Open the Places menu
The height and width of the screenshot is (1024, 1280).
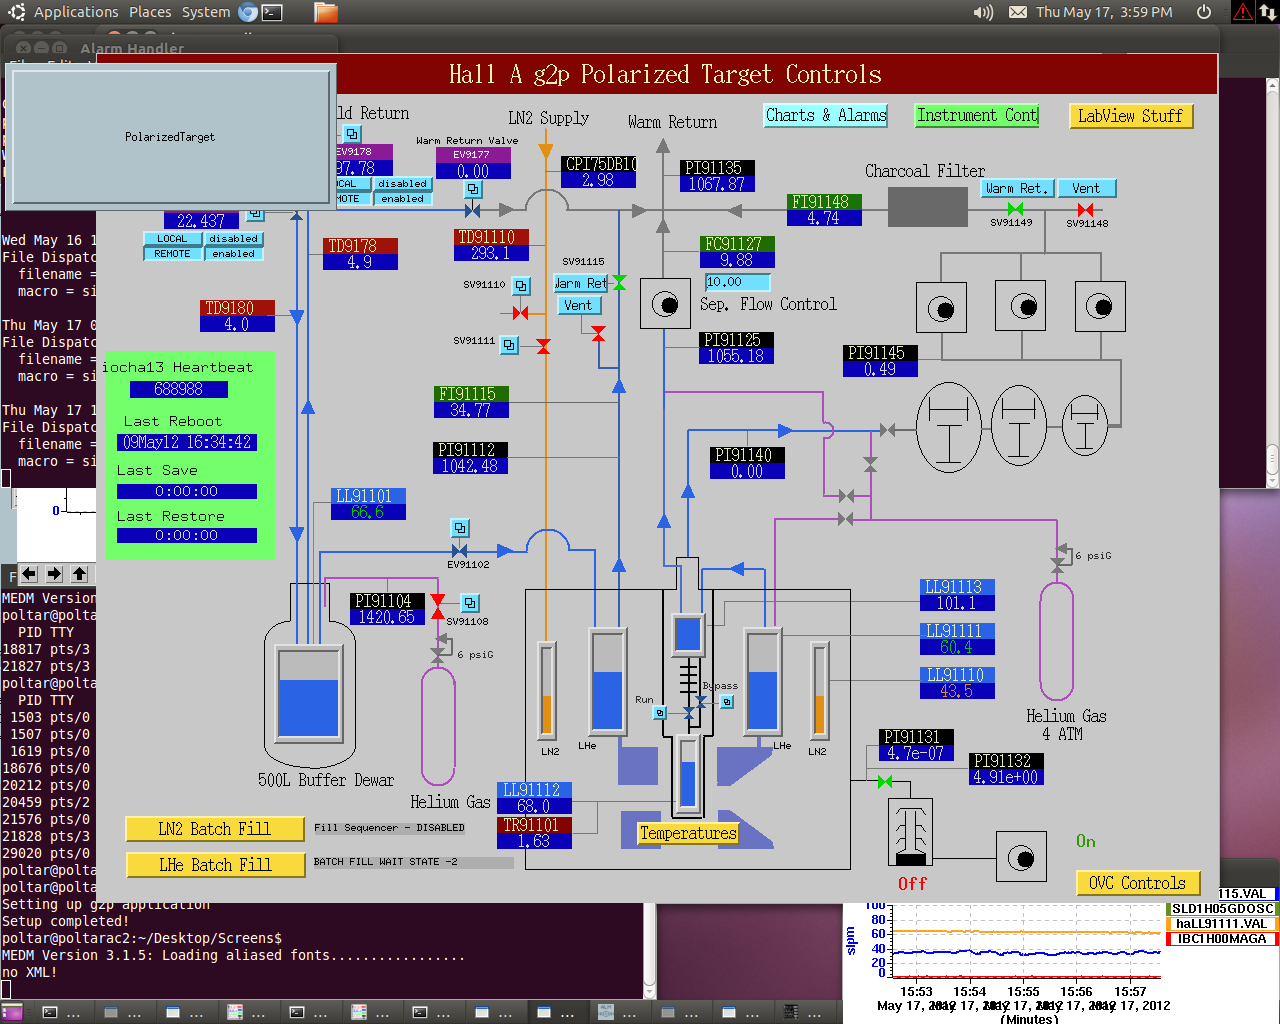click(150, 12)
